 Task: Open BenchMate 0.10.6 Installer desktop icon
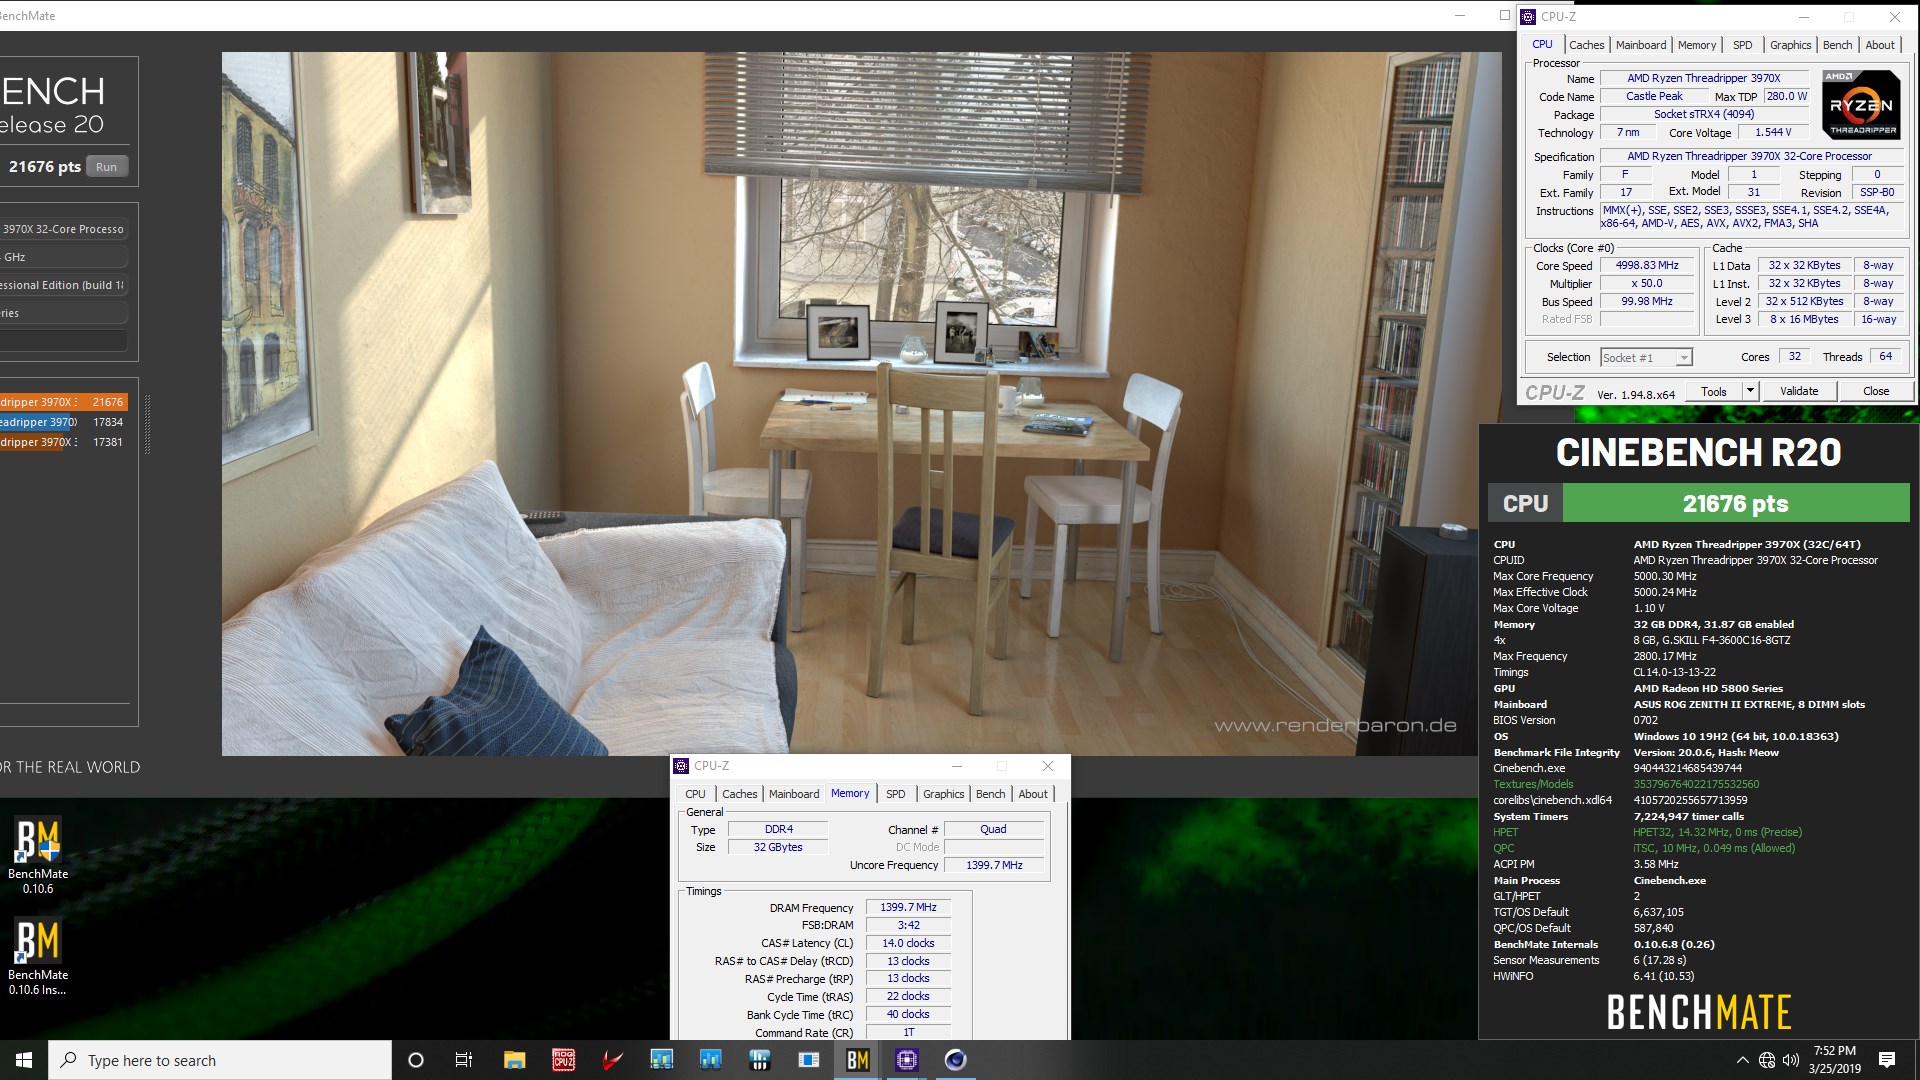click(x=38, y=957)
